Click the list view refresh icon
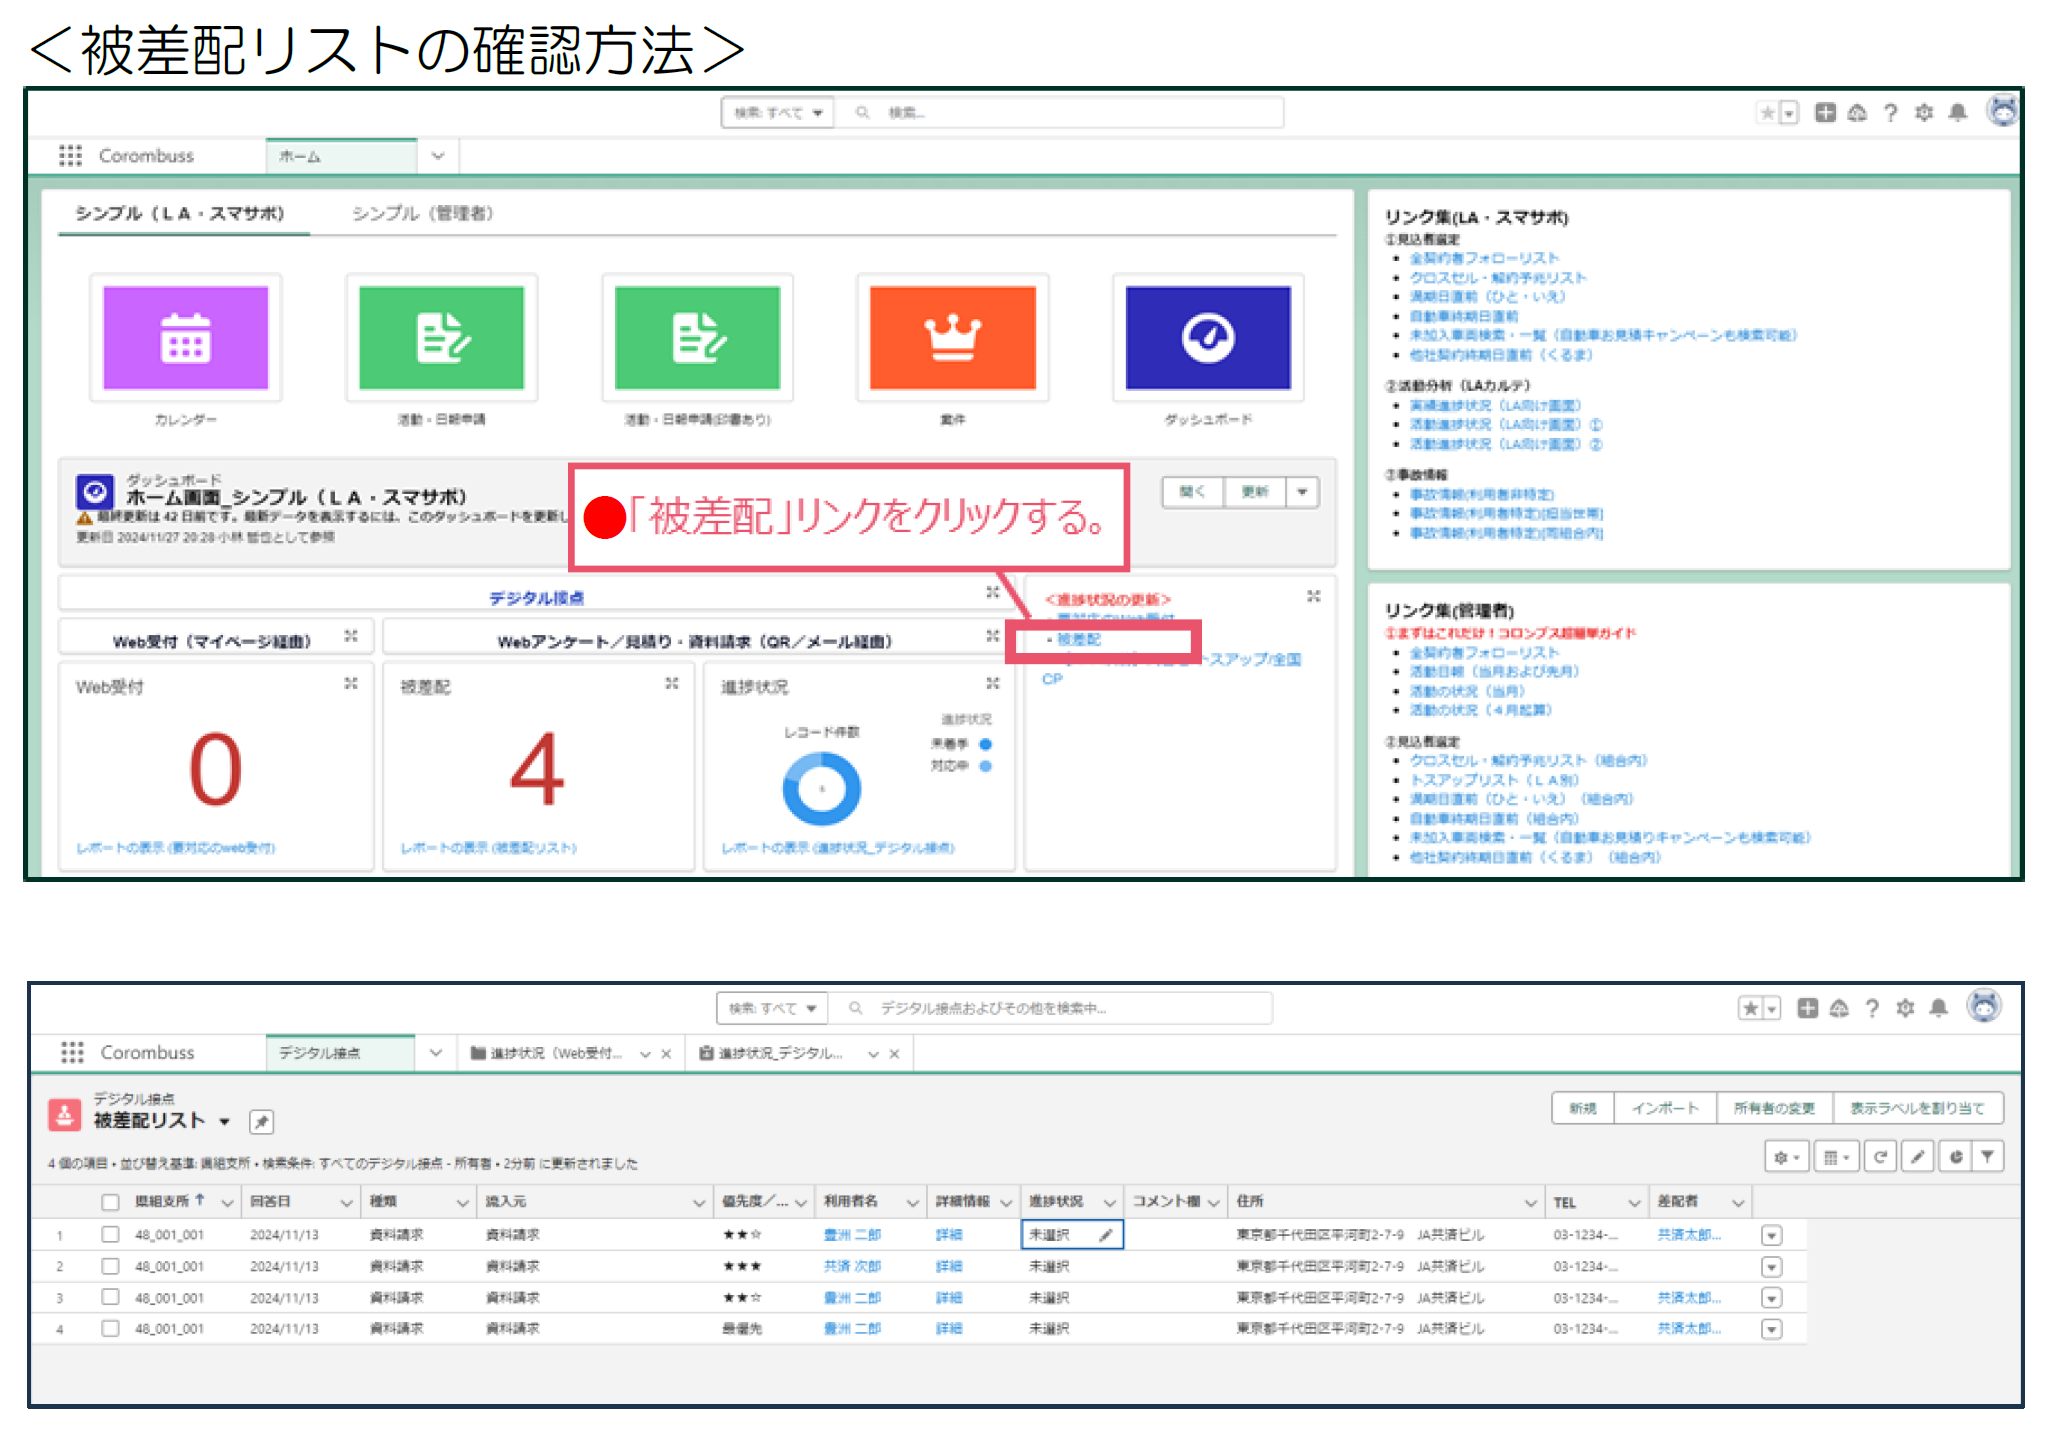2058x1446 pixels. (x=1880, y=1157)
